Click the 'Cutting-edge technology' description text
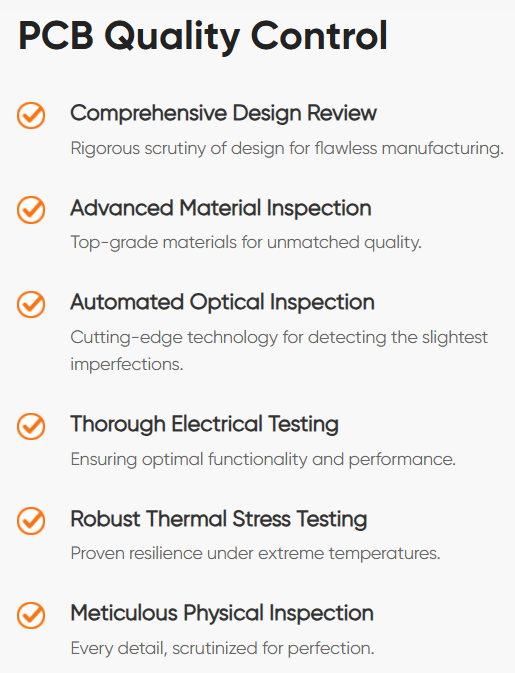Image resolution: width=515 pixels, height=673 pixels. [x=279, y=351]
